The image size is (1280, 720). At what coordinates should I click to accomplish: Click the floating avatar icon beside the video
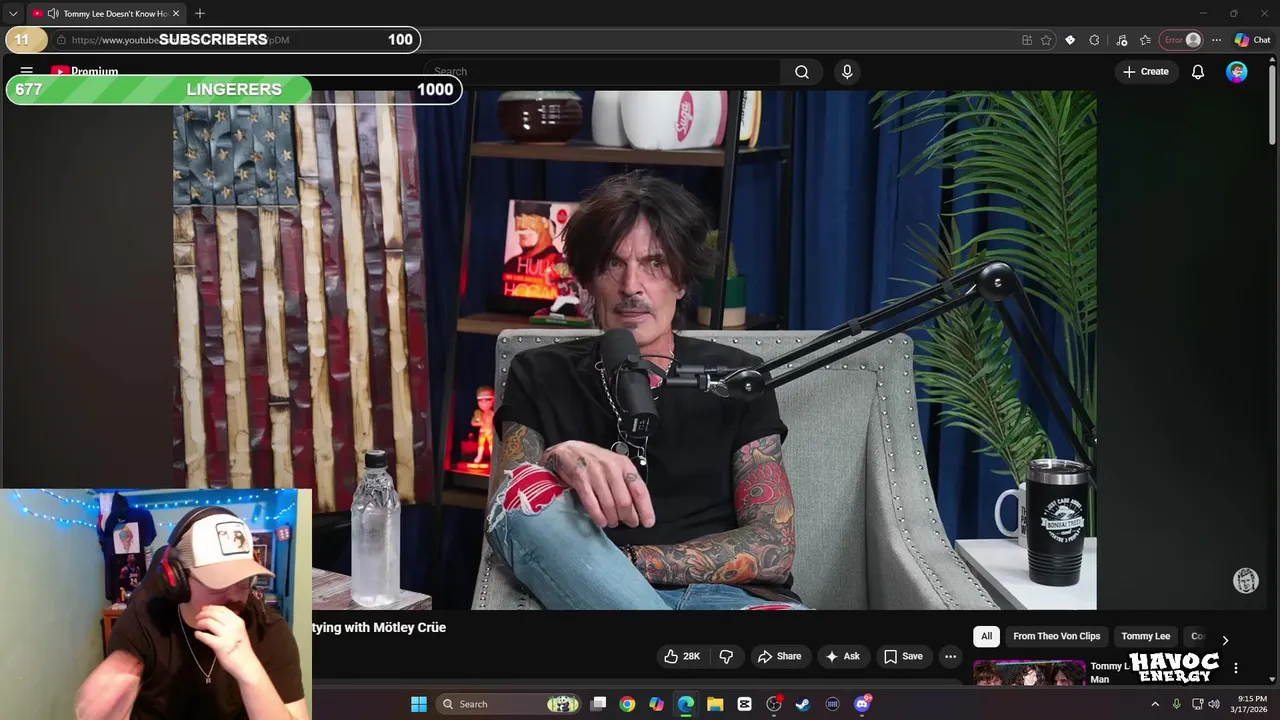point(1246,581)
